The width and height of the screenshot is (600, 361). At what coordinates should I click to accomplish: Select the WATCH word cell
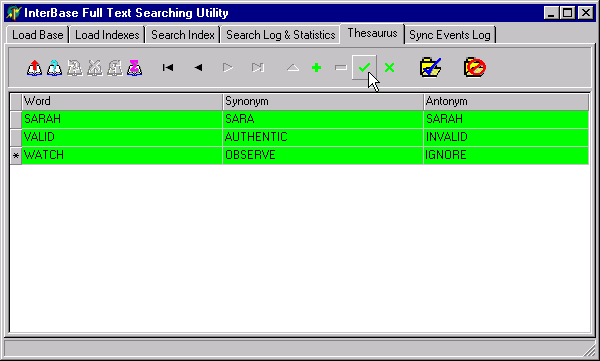(122, 155)
